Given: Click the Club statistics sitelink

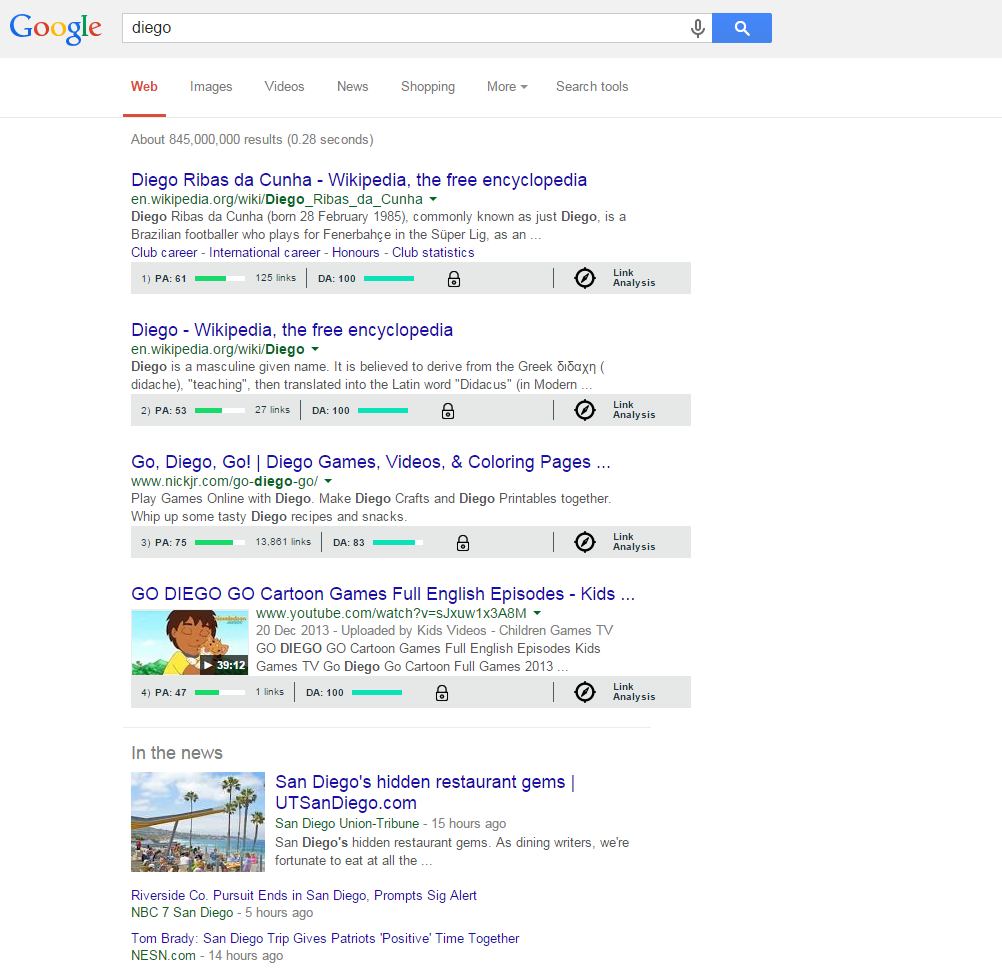Looking at the screenshot, I should coord(433,252).
